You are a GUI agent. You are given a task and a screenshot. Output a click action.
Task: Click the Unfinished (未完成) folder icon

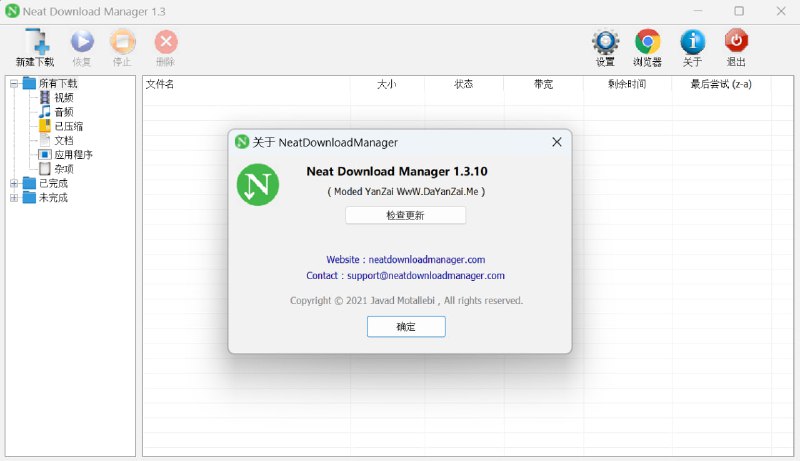click(29, 197)
